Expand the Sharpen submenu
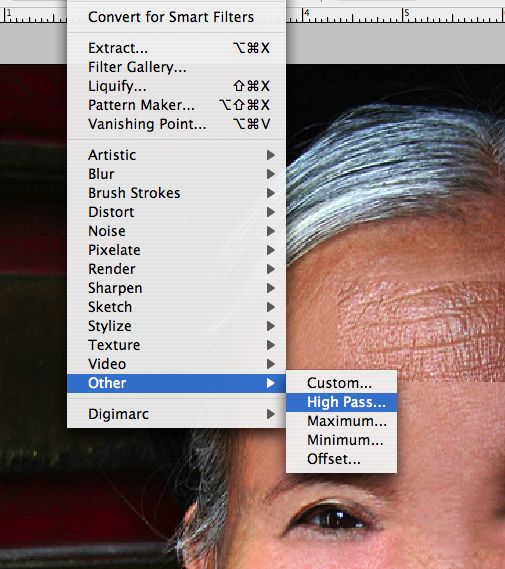This screenshot has width=505, height=569. 176,288
